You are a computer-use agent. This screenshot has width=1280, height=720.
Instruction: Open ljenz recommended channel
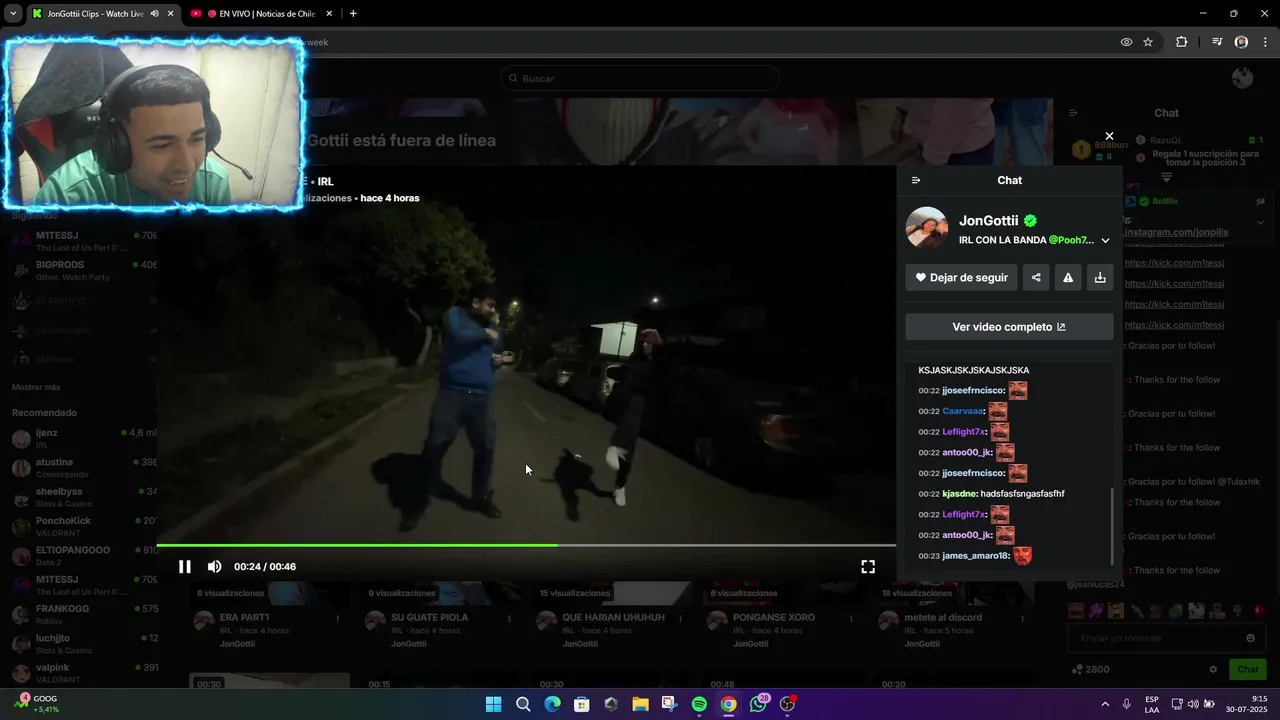(84, 438)
